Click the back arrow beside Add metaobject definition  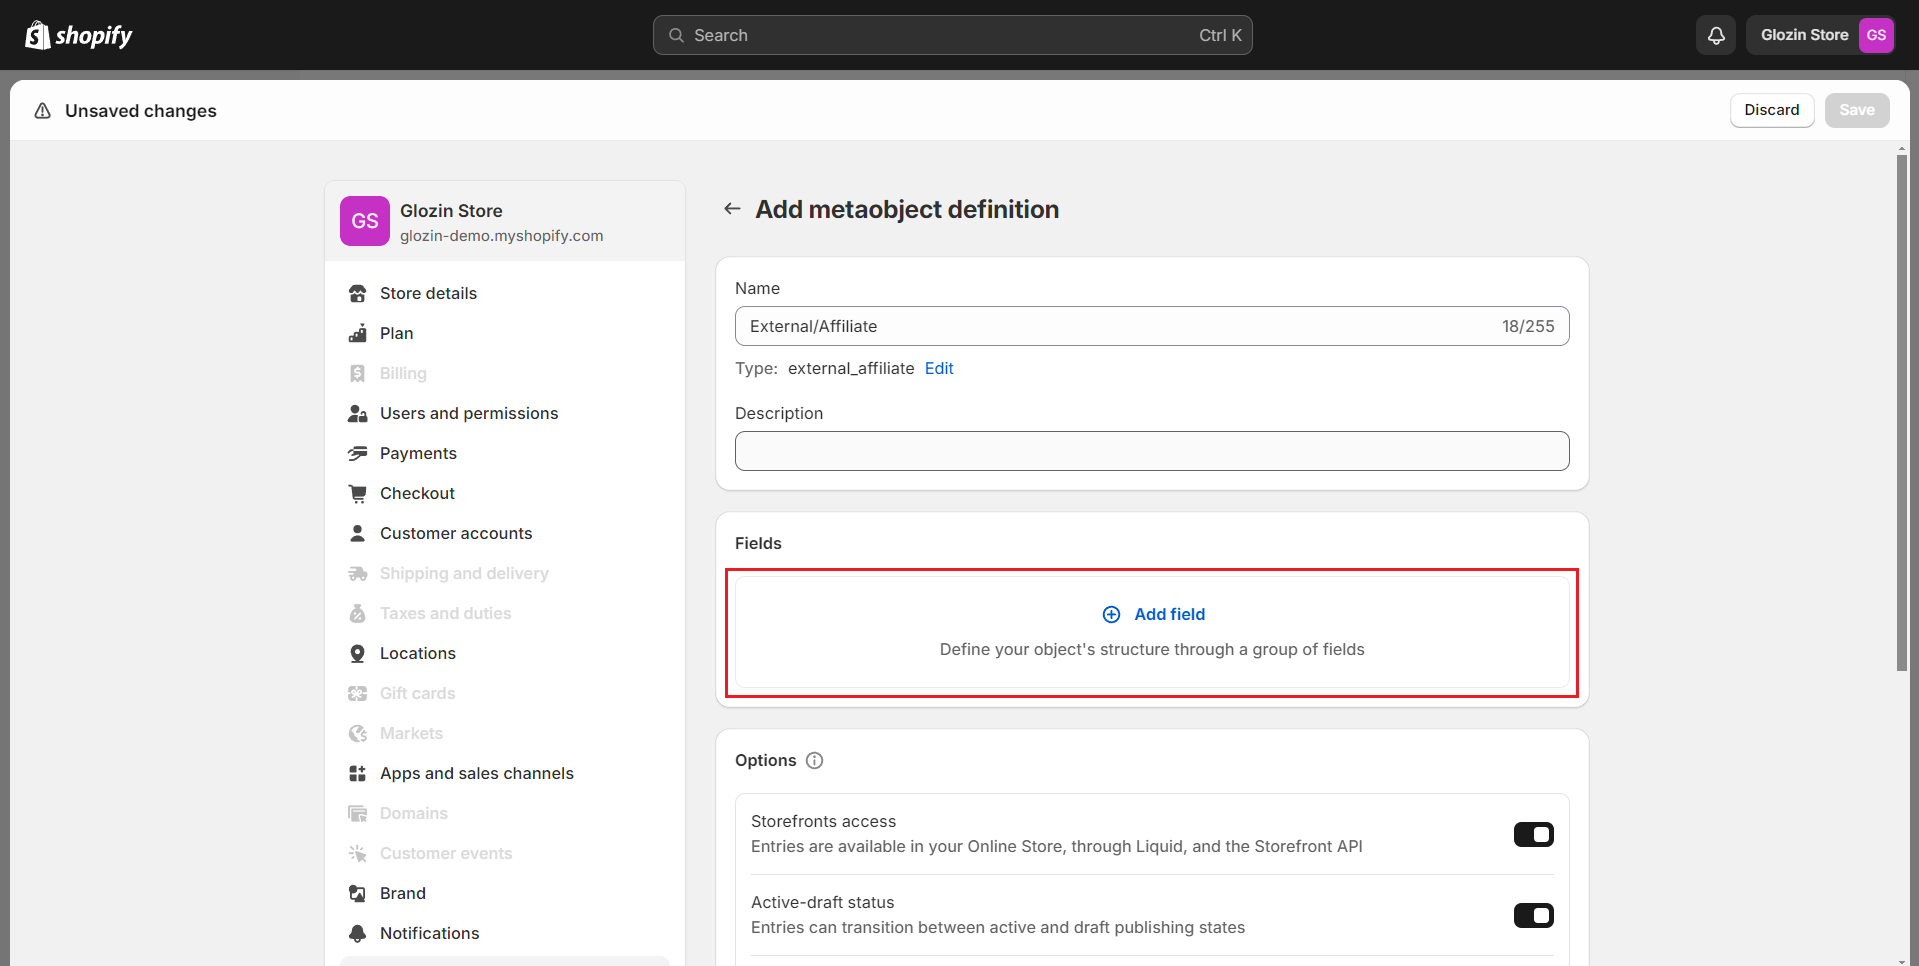732,209
